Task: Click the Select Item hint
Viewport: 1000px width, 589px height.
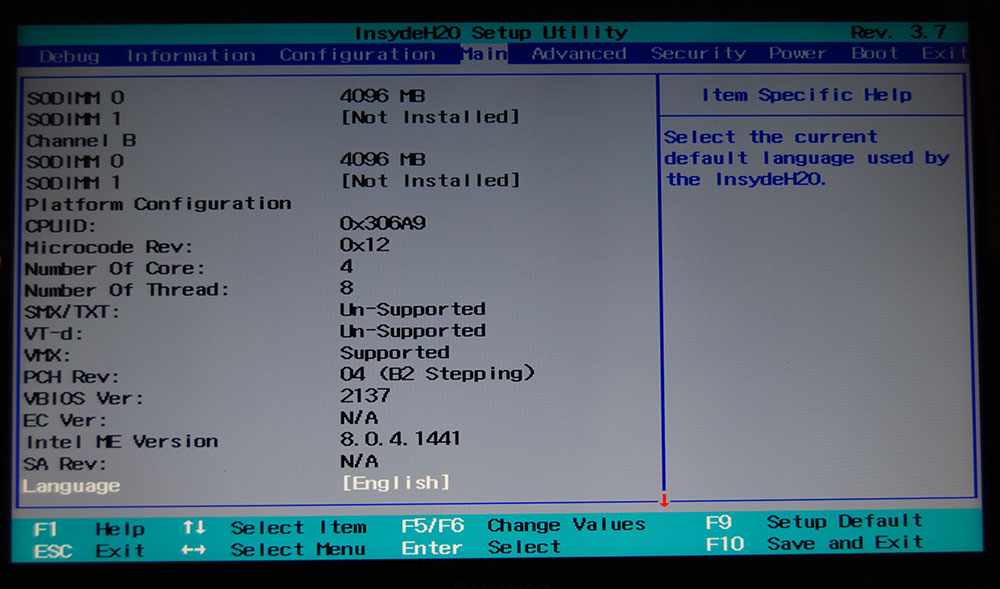Action: tap(275, 528)
